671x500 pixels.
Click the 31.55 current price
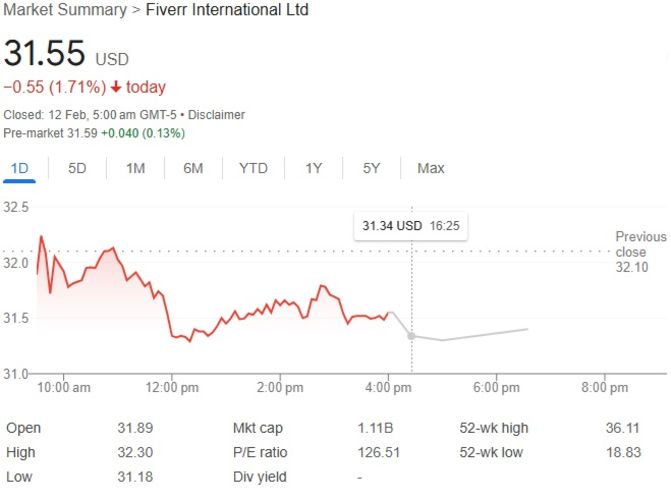coord(44,54)
